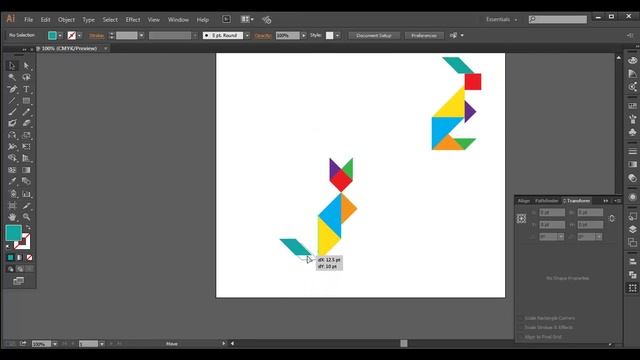640x360 pixels.
Task: Select the Scale tool
Action: point(26,135)
